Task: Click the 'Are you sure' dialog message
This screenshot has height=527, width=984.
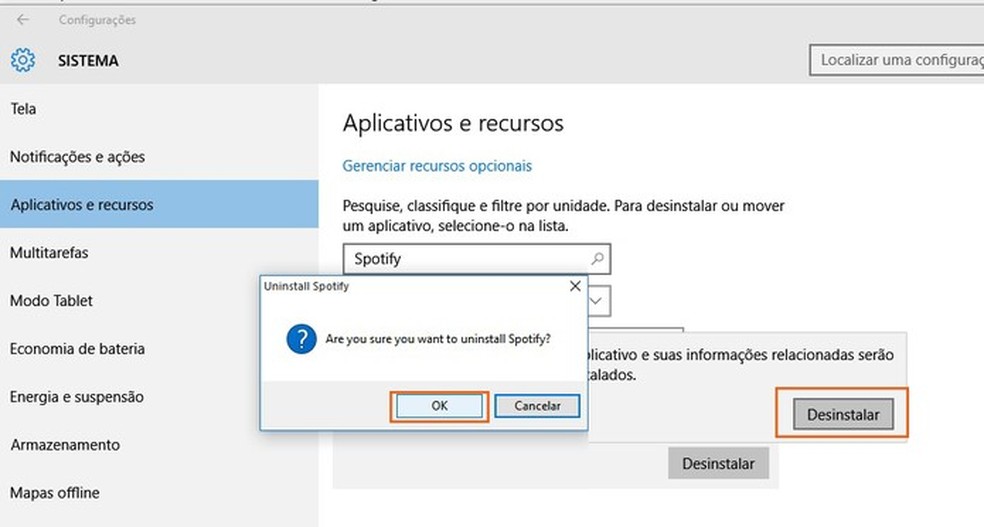Action: coord(438,339)
